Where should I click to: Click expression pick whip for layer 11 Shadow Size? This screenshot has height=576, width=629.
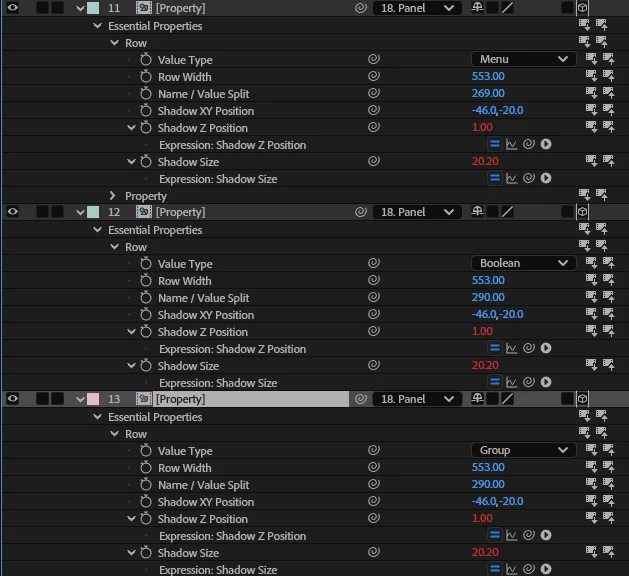coord(529,178)
